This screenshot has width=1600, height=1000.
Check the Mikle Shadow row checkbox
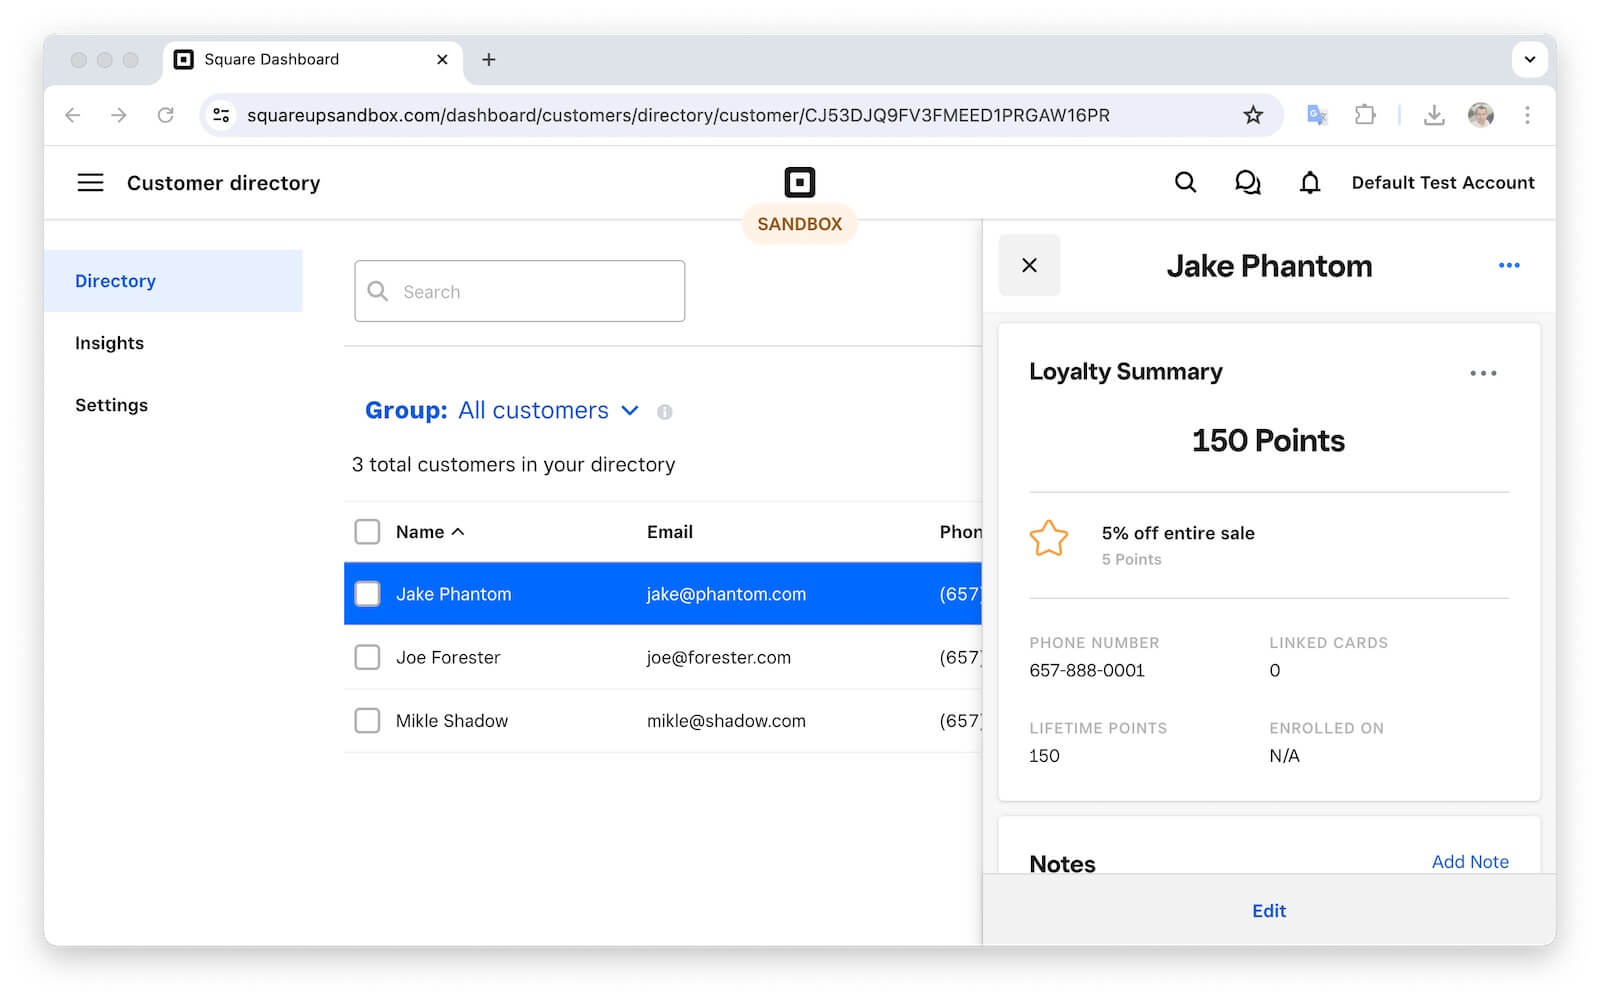pyautogui.click(x=367, y=721)
